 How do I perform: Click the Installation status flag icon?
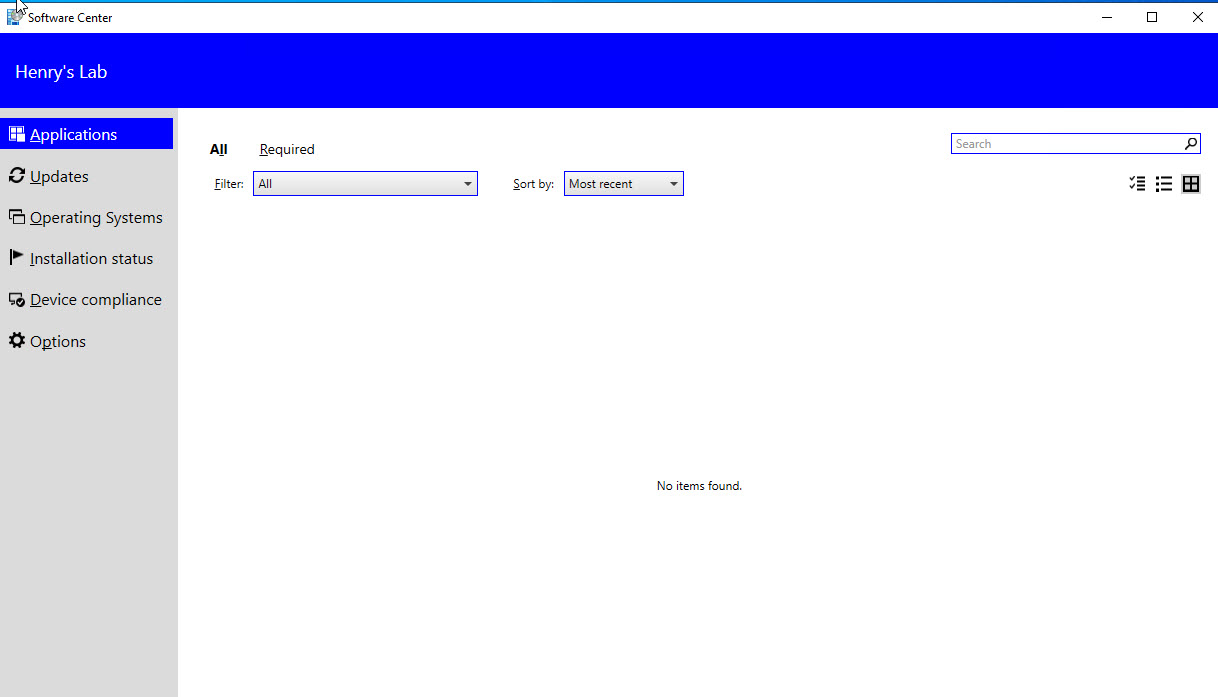(x=16, y=258)
